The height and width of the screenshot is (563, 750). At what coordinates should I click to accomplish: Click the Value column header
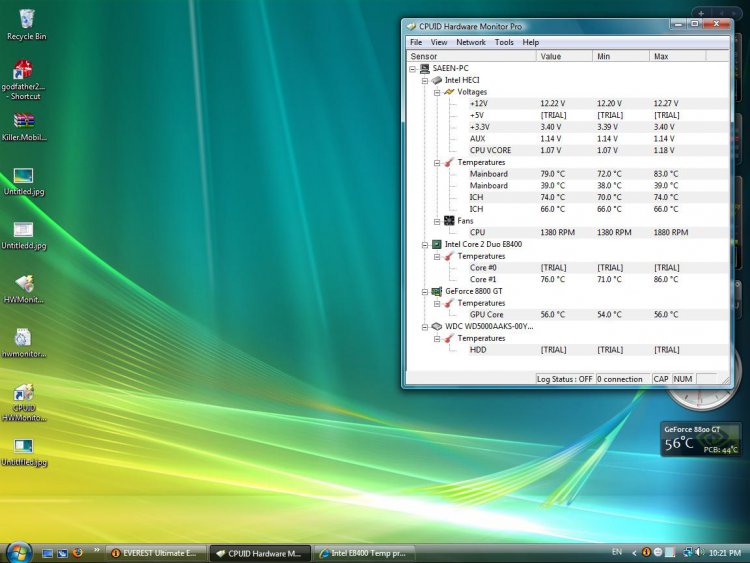(564, 56)
